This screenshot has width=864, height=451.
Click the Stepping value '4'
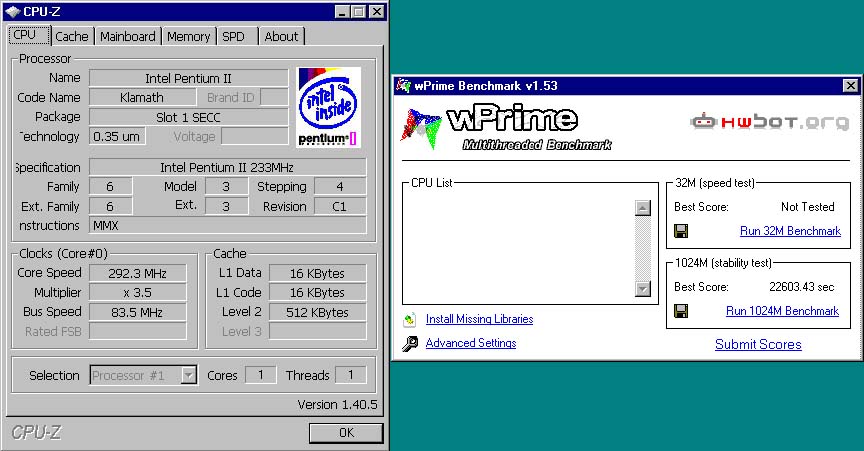tap(340, 187)
